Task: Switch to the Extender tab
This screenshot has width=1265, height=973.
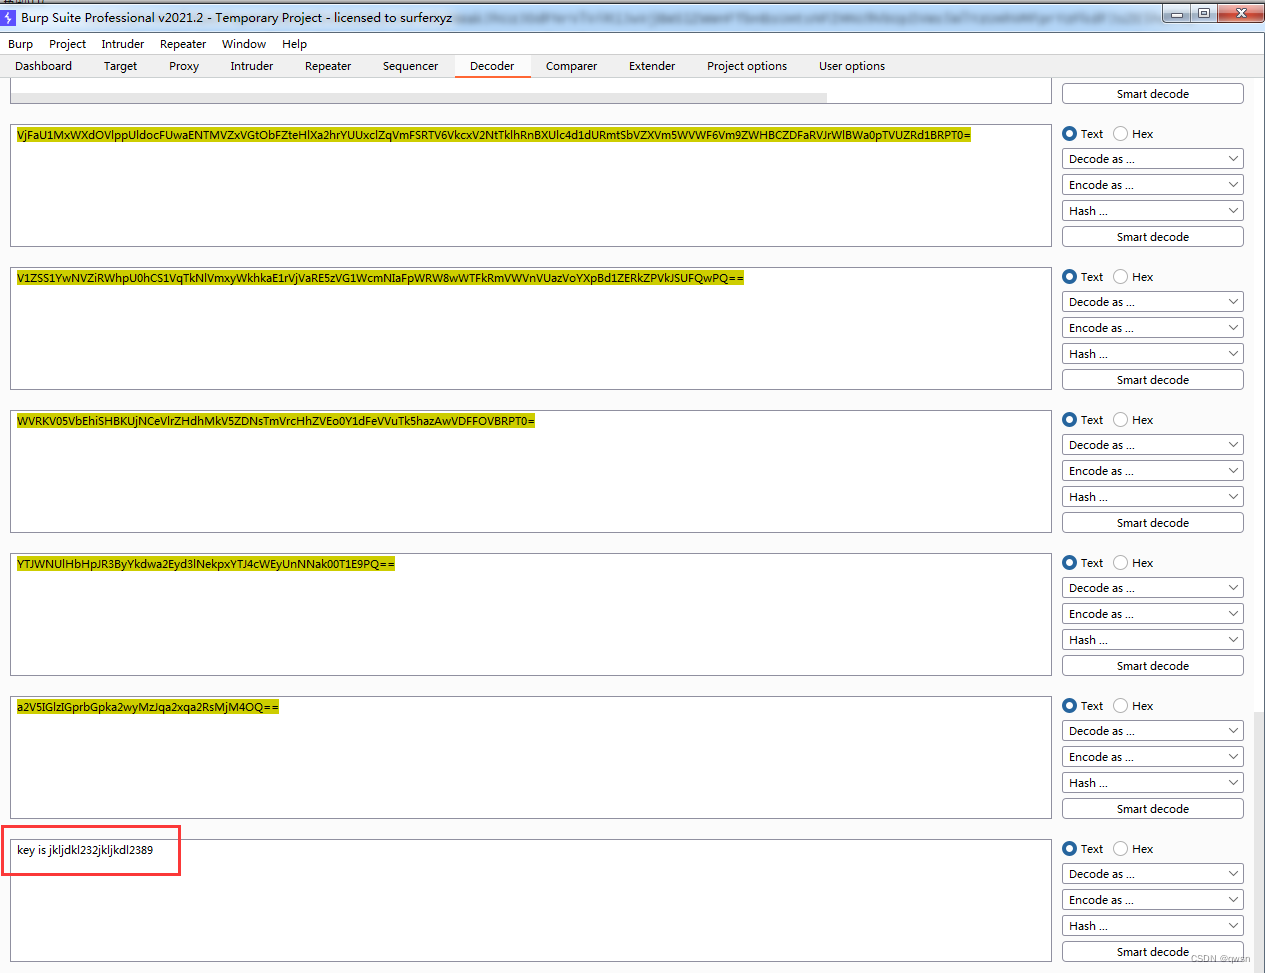Action: [x=652, y=66]
